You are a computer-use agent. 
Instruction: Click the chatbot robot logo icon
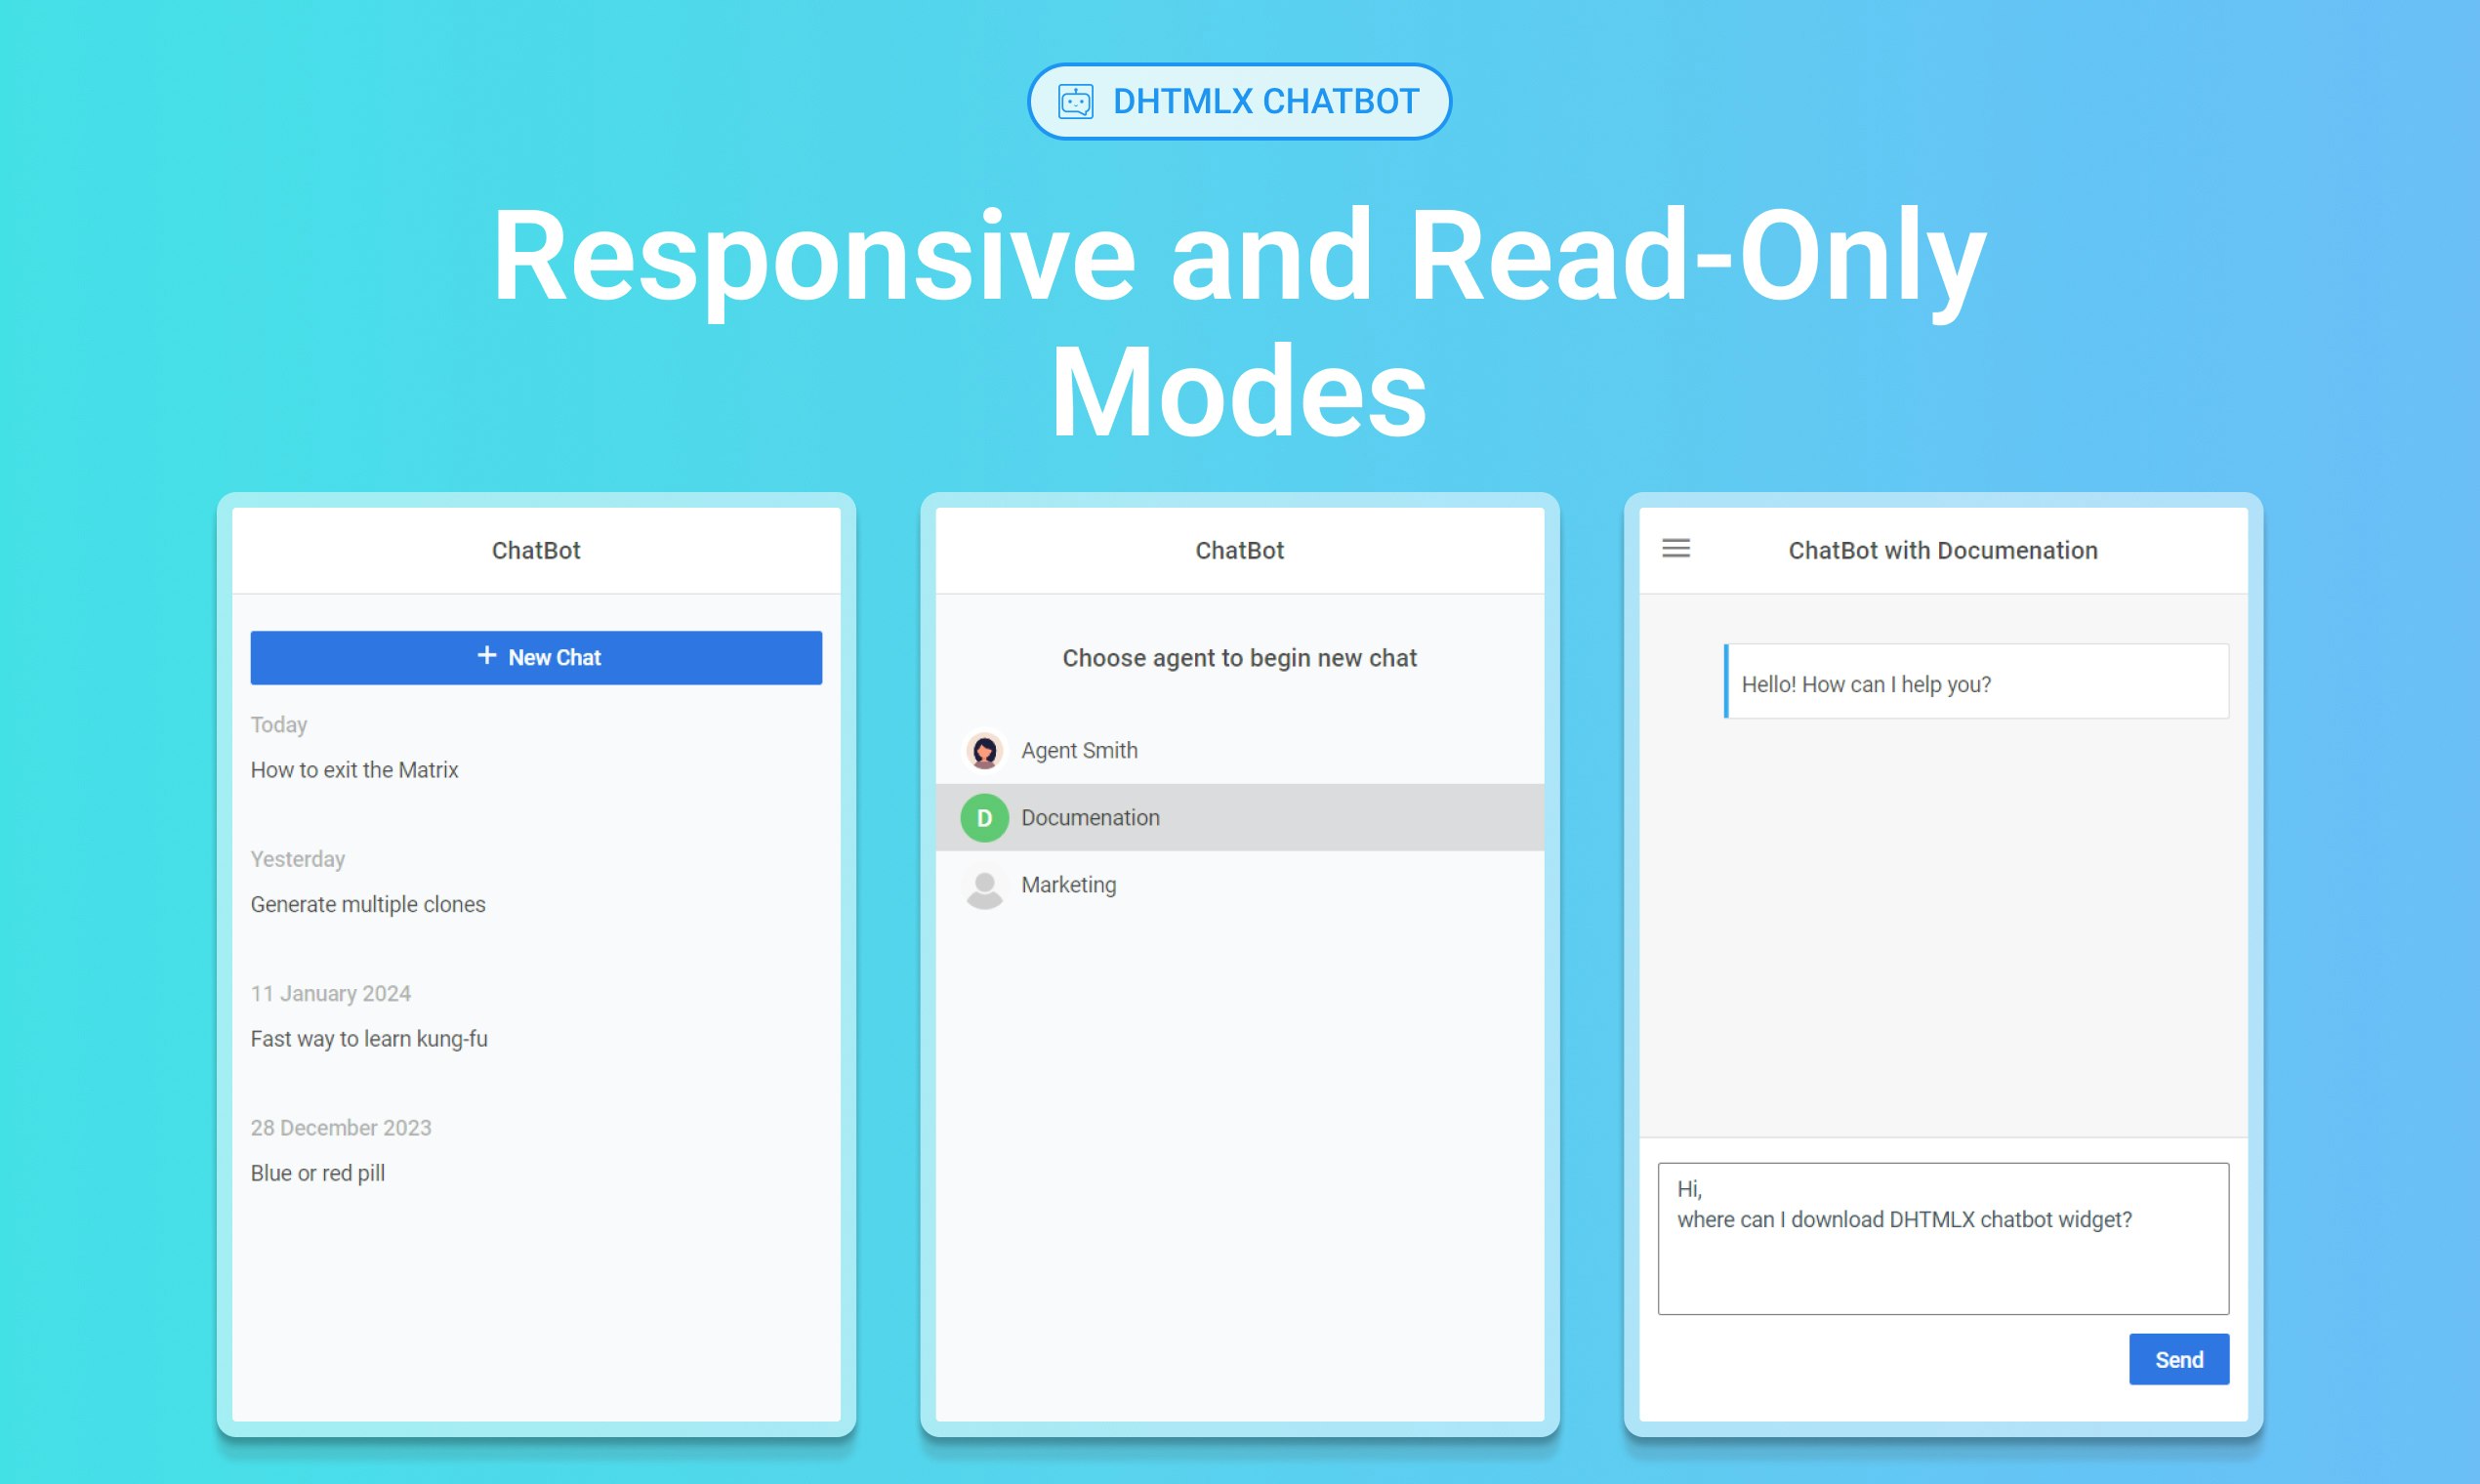[1076, 101]
